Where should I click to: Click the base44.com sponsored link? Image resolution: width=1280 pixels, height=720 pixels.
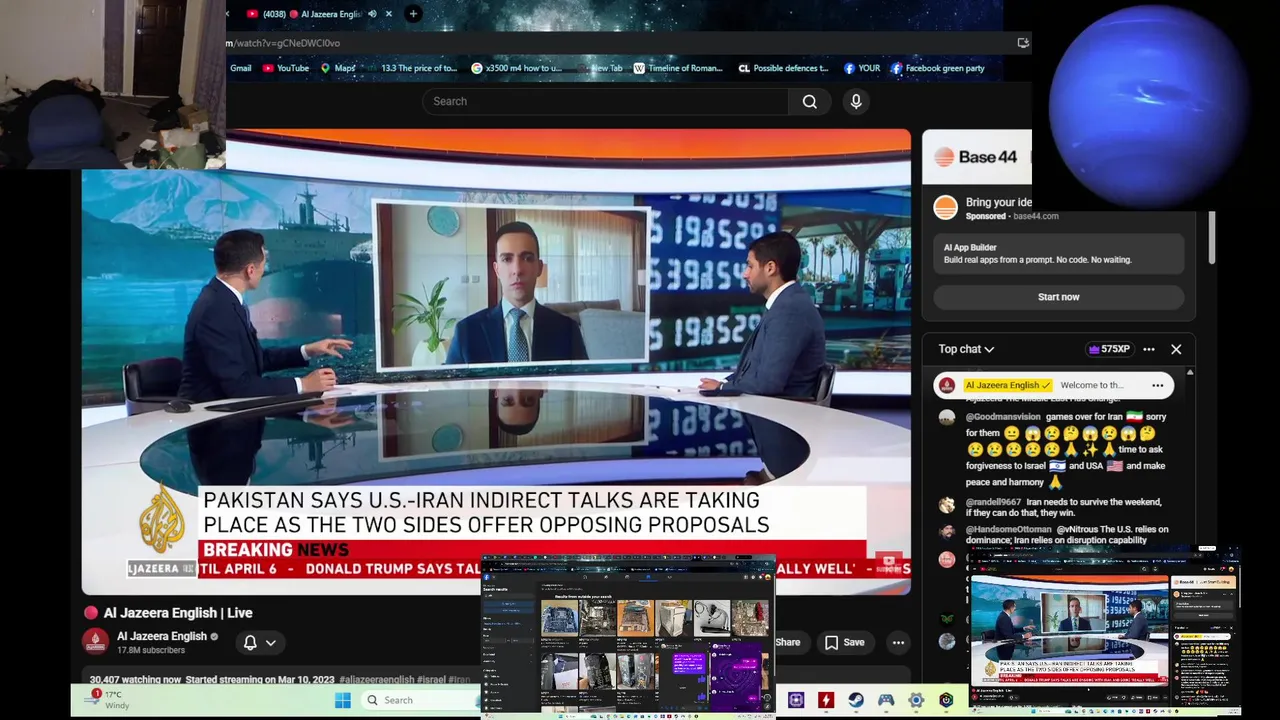(x=1035, y=216)
